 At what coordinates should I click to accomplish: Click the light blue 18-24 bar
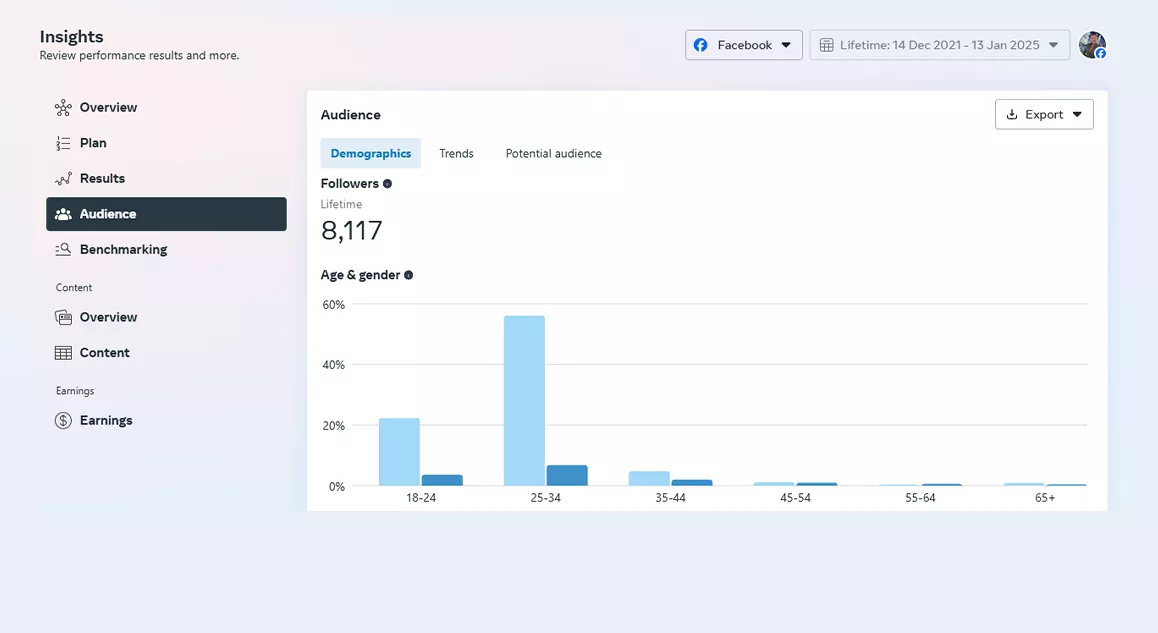click(400, 452)
